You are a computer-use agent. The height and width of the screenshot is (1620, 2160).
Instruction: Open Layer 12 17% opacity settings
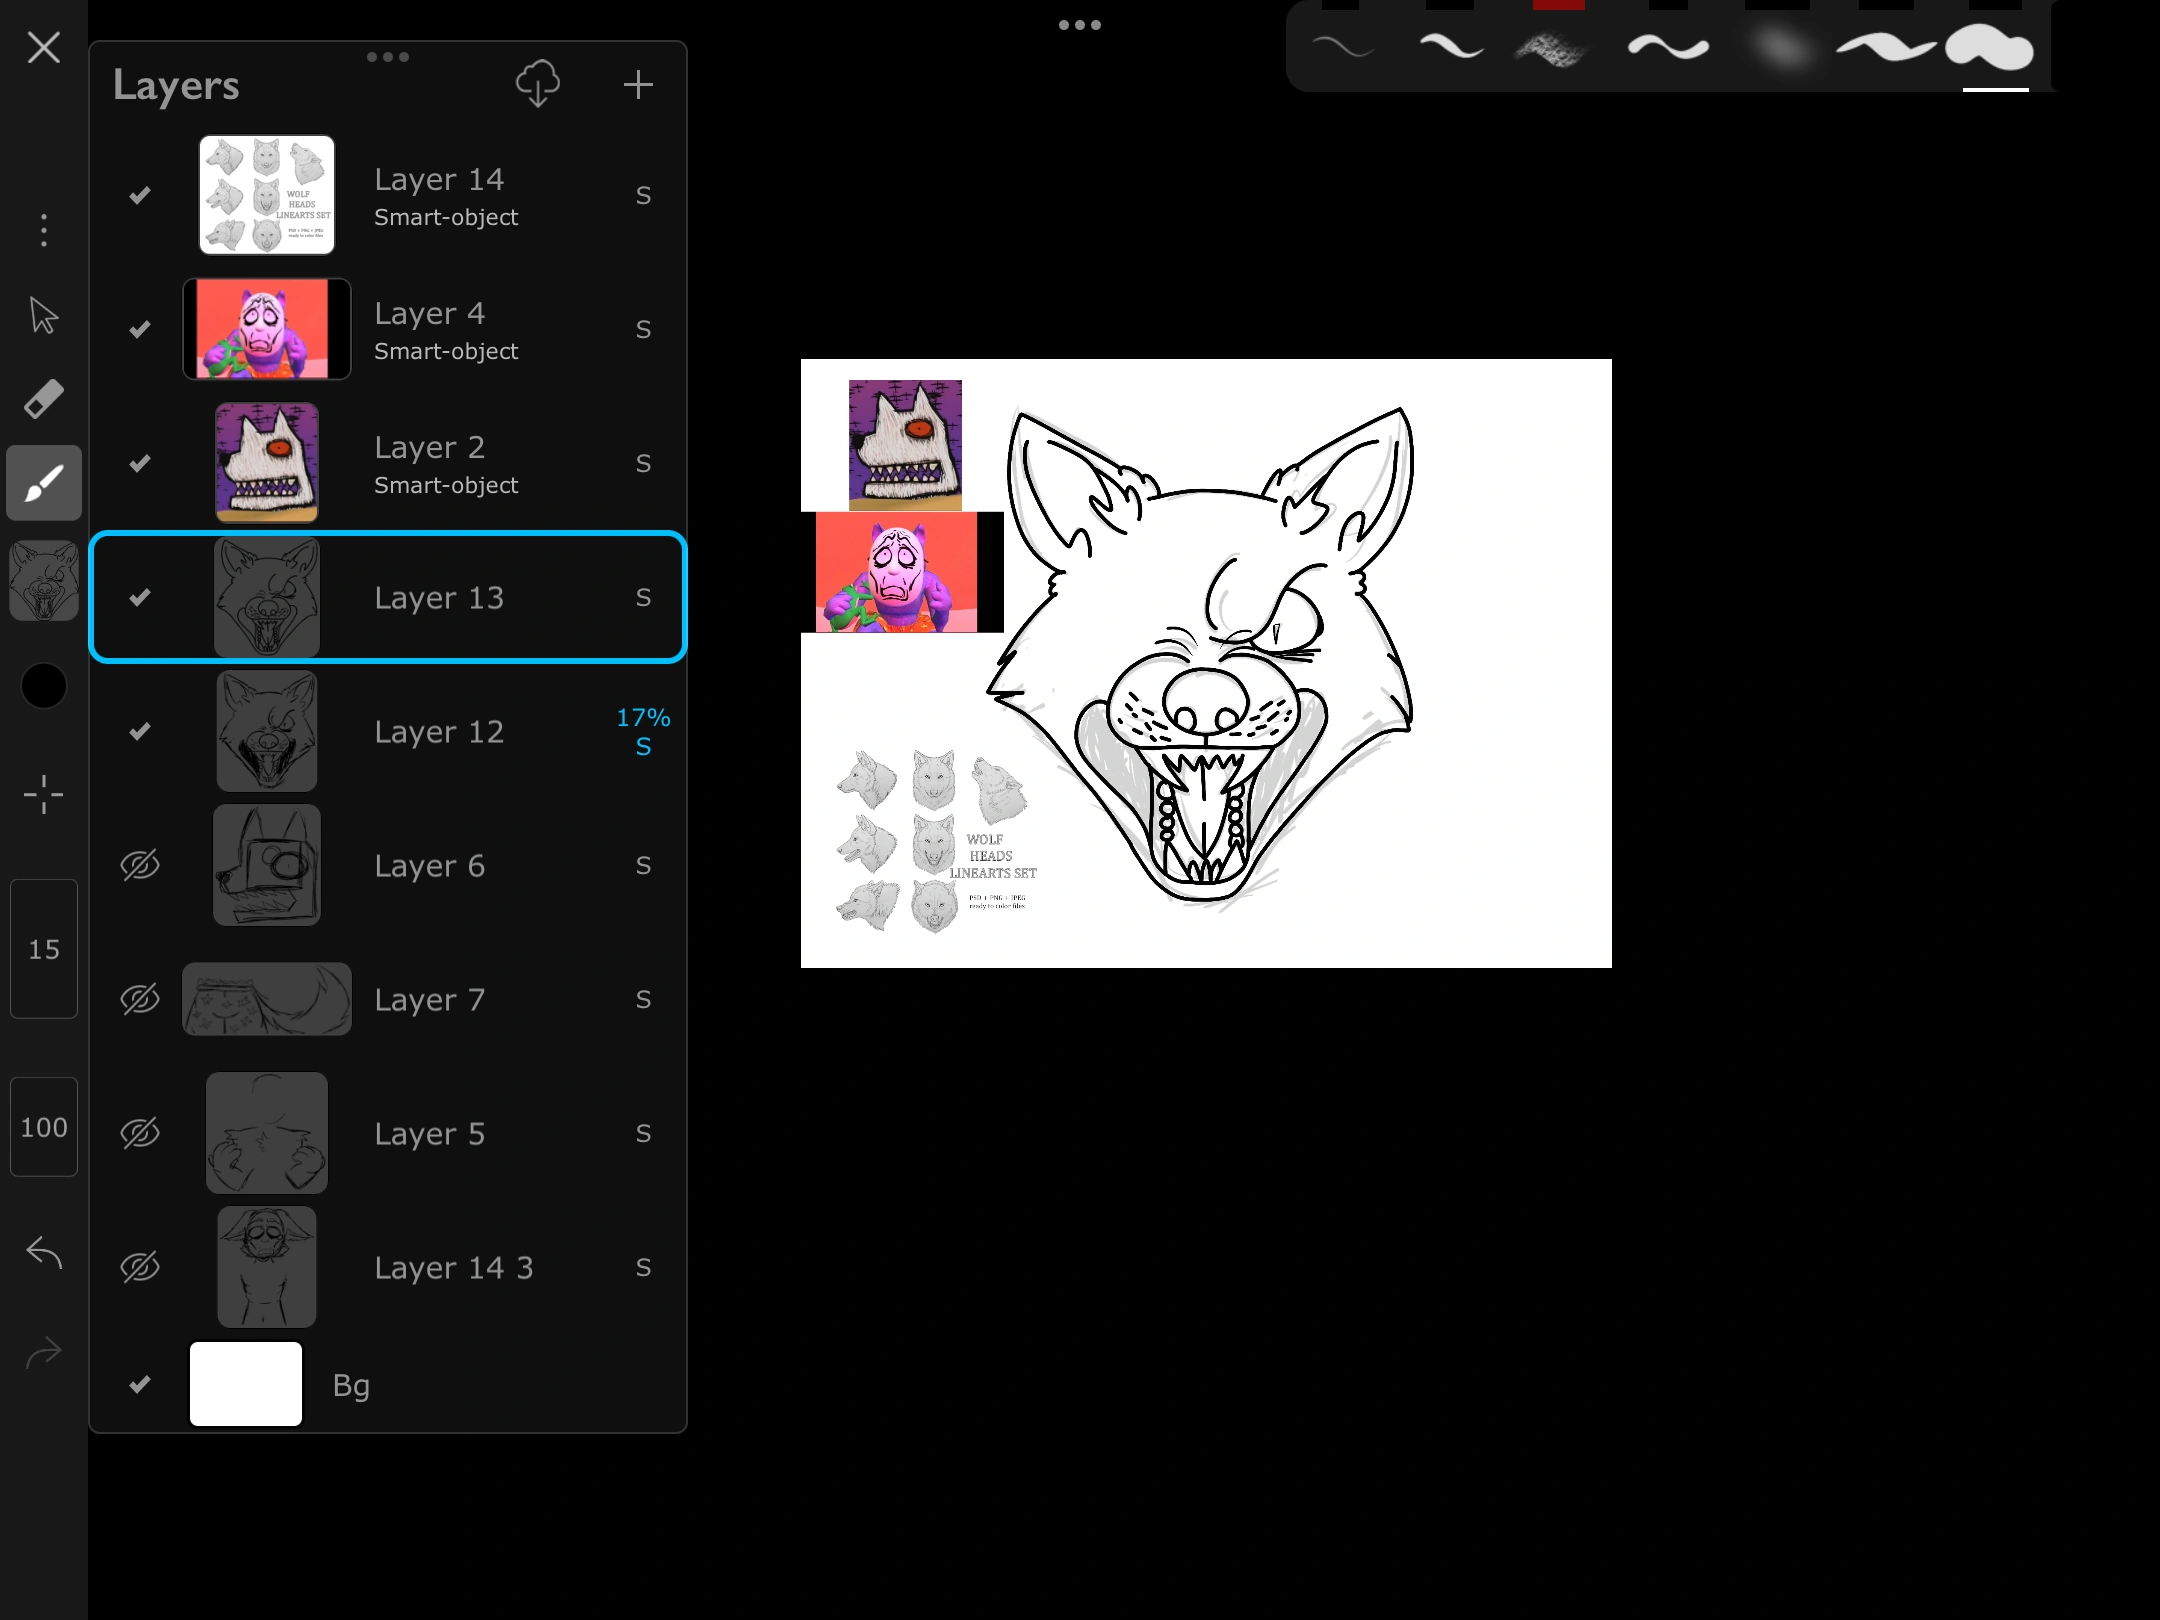point(643,718)
